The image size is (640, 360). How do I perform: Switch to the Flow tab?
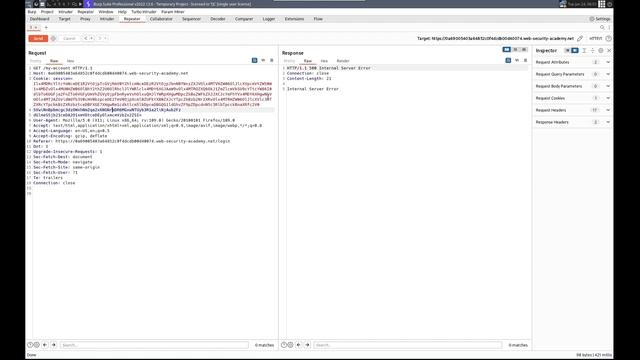318,19
